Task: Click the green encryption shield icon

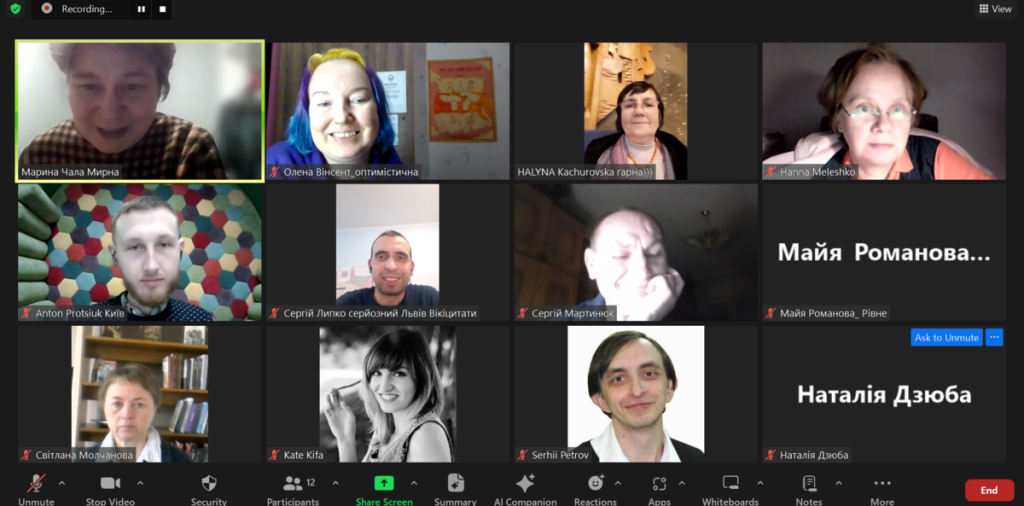Action: click(x=16, y=8)
